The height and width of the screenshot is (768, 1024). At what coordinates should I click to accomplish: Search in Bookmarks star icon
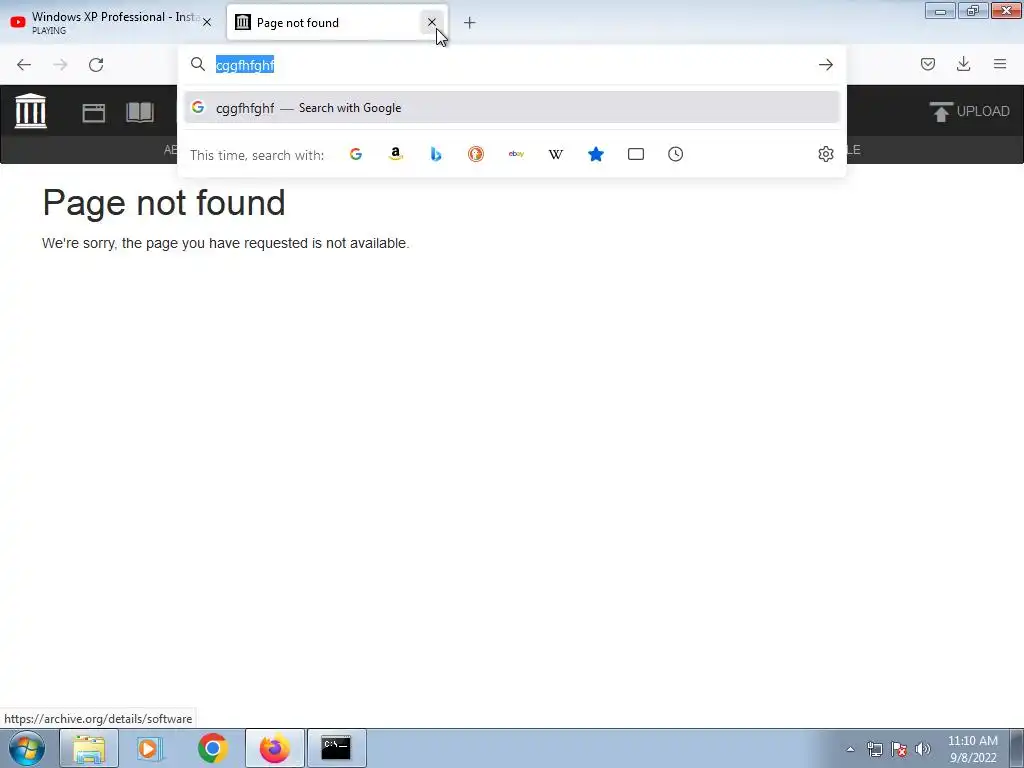pos(596,154)
